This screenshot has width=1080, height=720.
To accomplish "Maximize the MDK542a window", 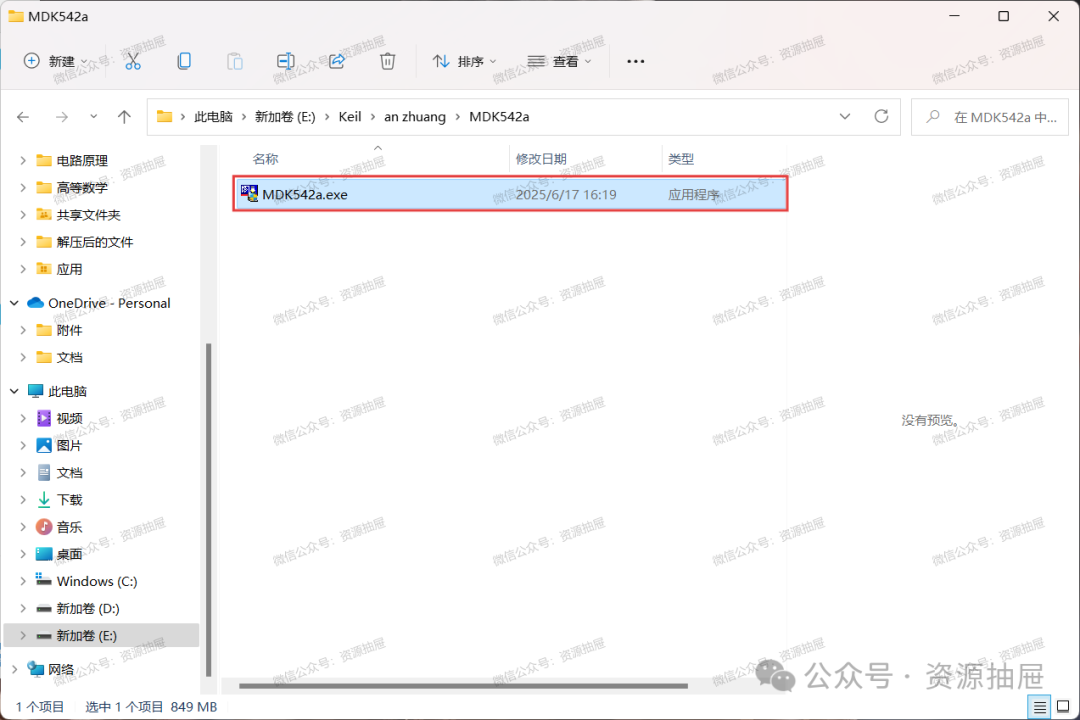I will tap(1004, 16).
